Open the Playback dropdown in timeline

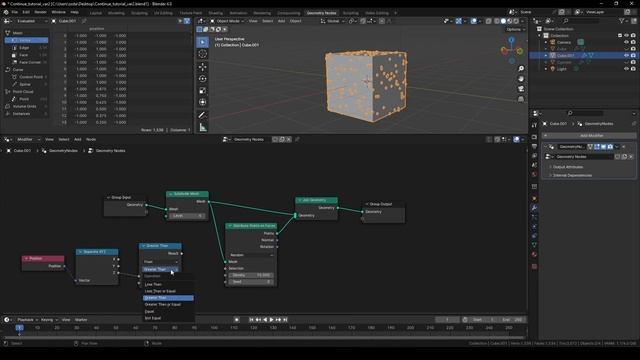click(x=27, y=320)
